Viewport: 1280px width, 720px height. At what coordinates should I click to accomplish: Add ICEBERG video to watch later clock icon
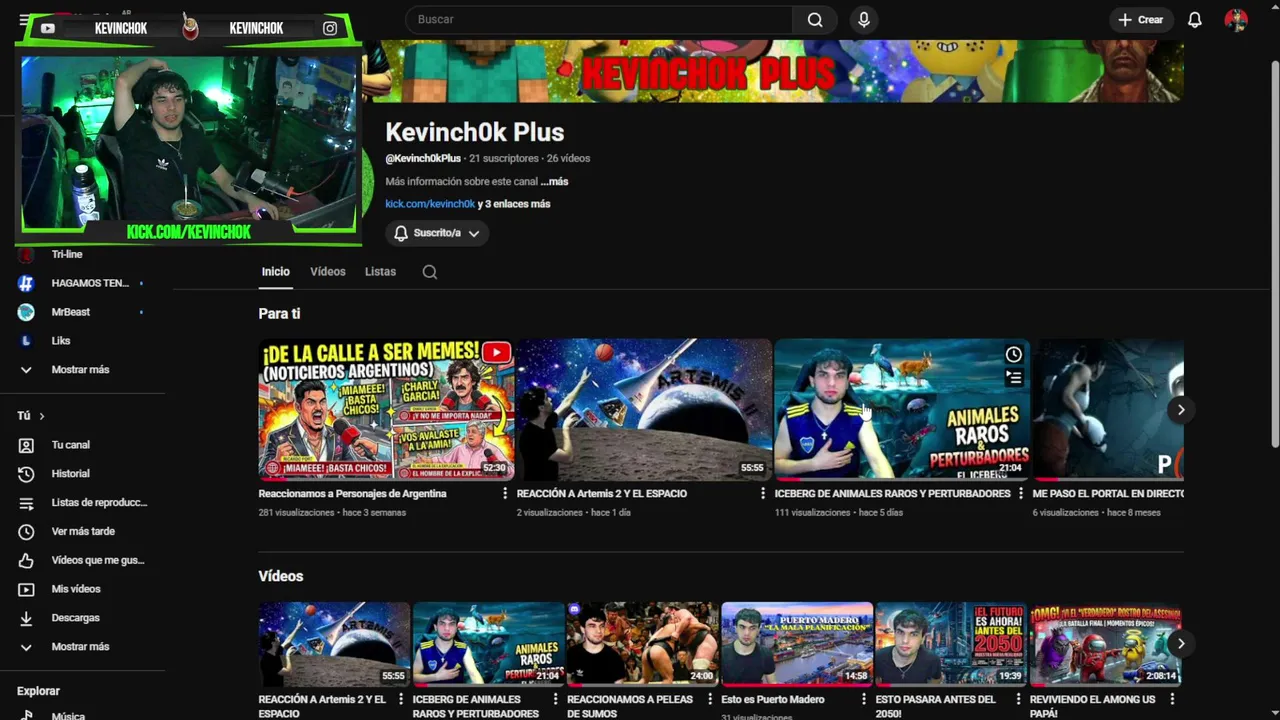point(1014,355)
